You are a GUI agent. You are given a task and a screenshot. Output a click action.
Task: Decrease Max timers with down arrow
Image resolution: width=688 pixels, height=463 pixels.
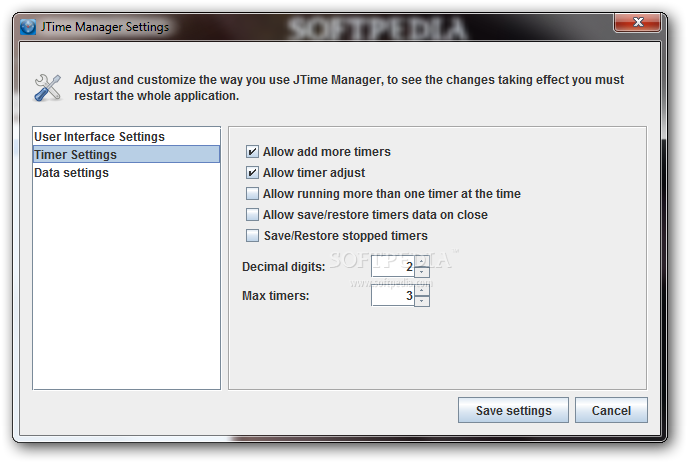(422, 301)
